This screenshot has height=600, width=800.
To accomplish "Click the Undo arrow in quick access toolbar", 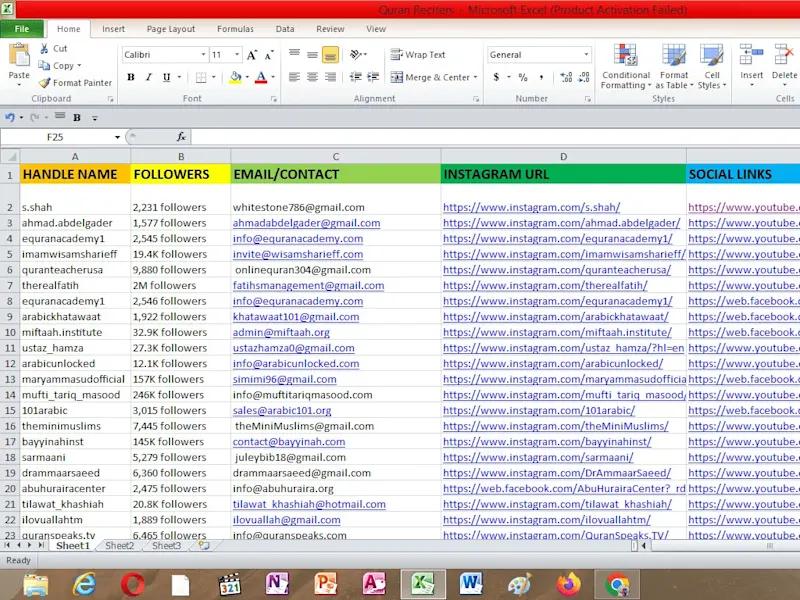I will [x=10, y=118].
